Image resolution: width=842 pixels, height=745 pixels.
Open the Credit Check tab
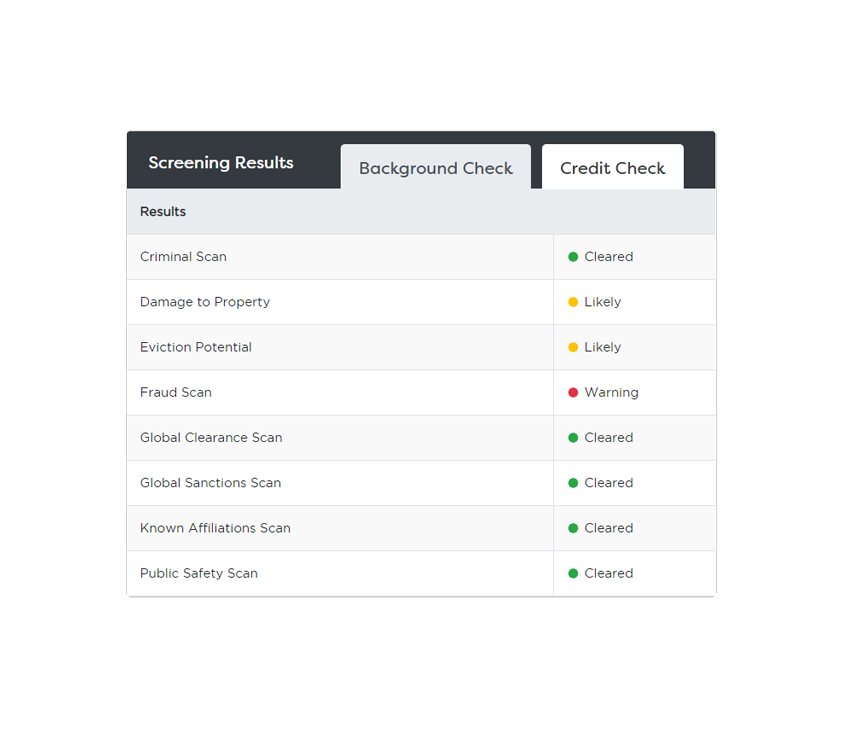click(x=612, y=168)
